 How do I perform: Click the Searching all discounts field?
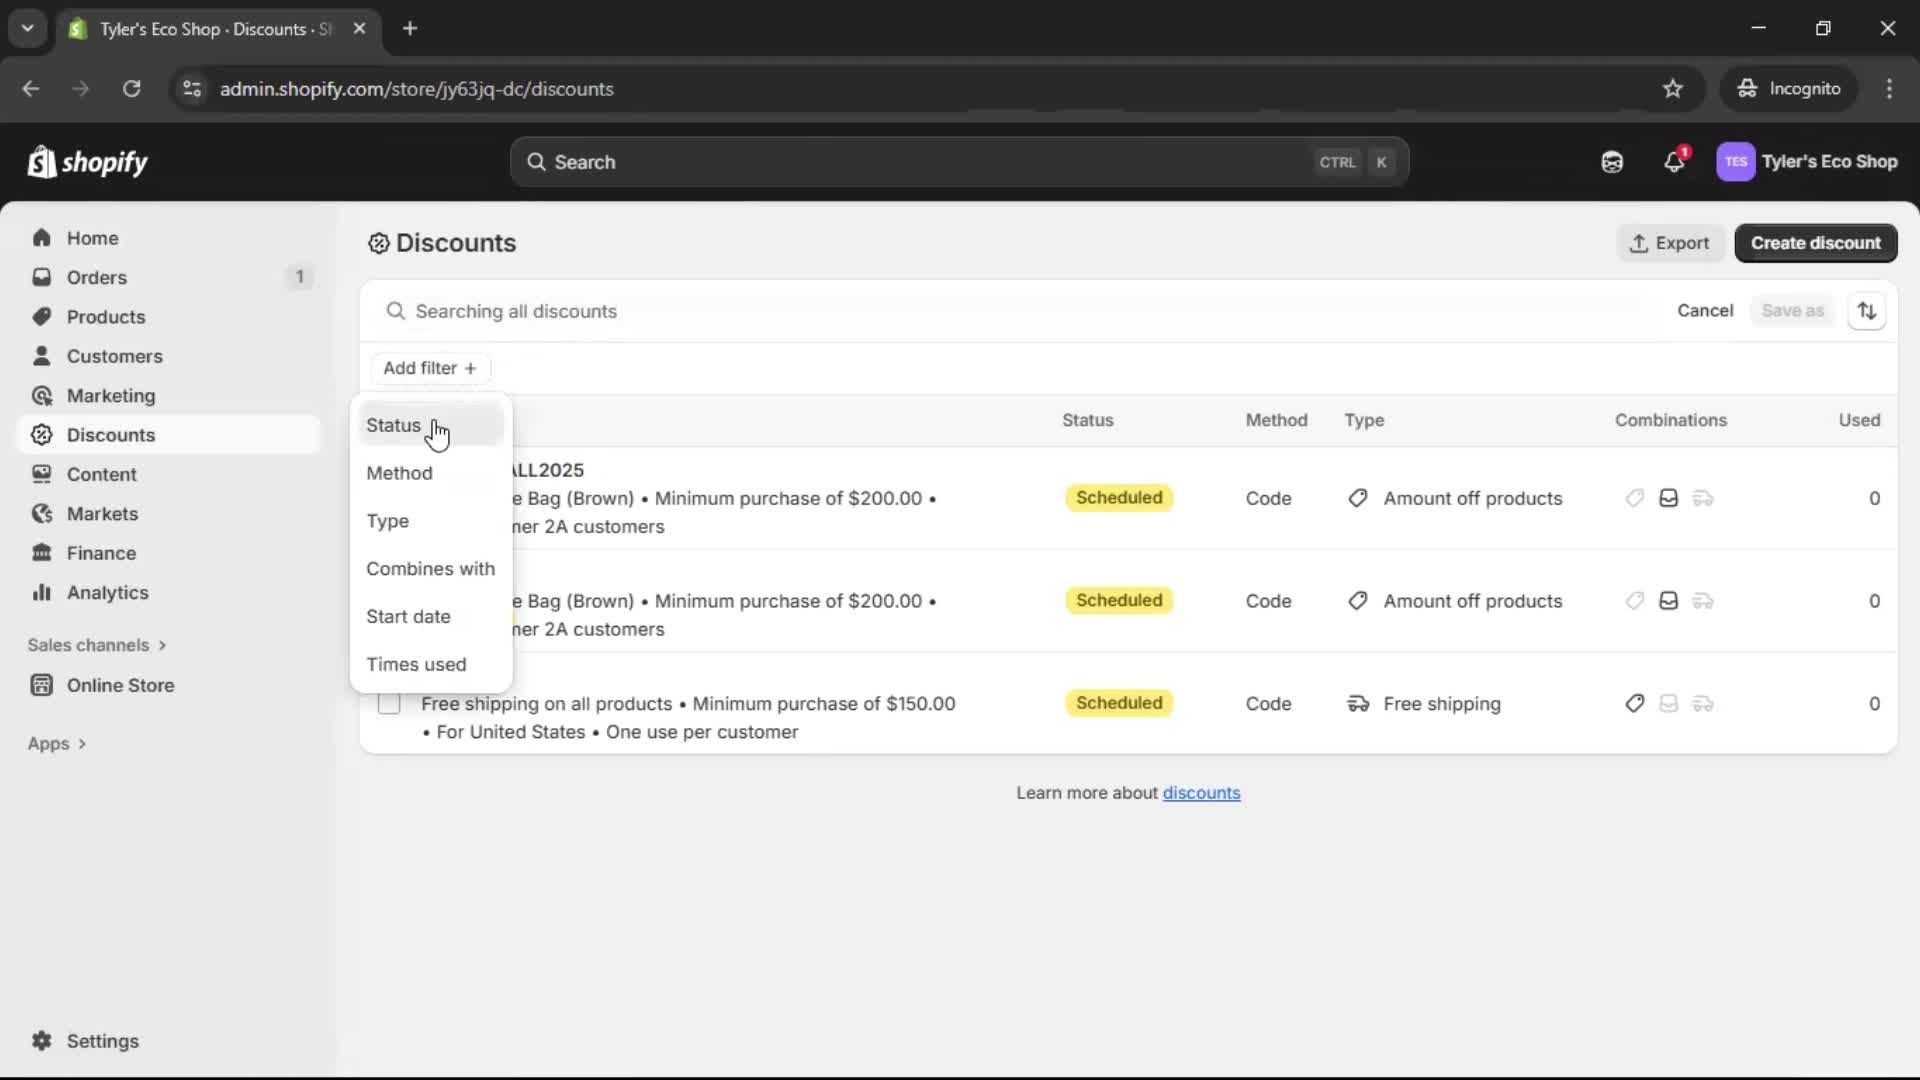pyautogui.click(x=700, y=311)
